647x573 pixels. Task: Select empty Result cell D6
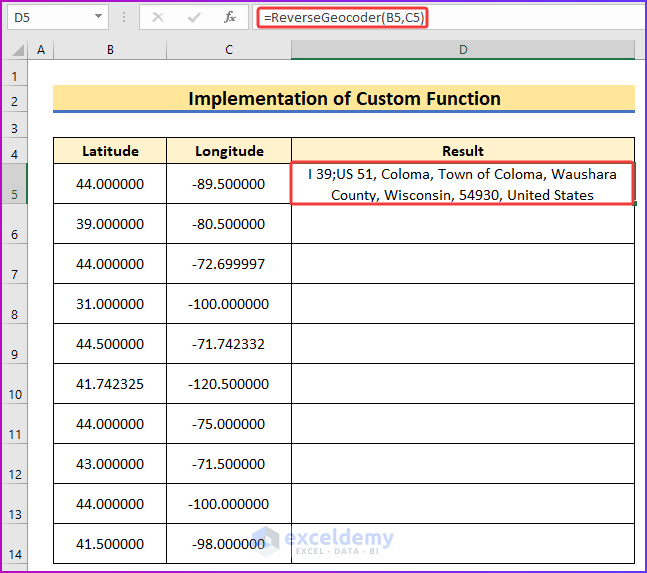tap(463, 224)
